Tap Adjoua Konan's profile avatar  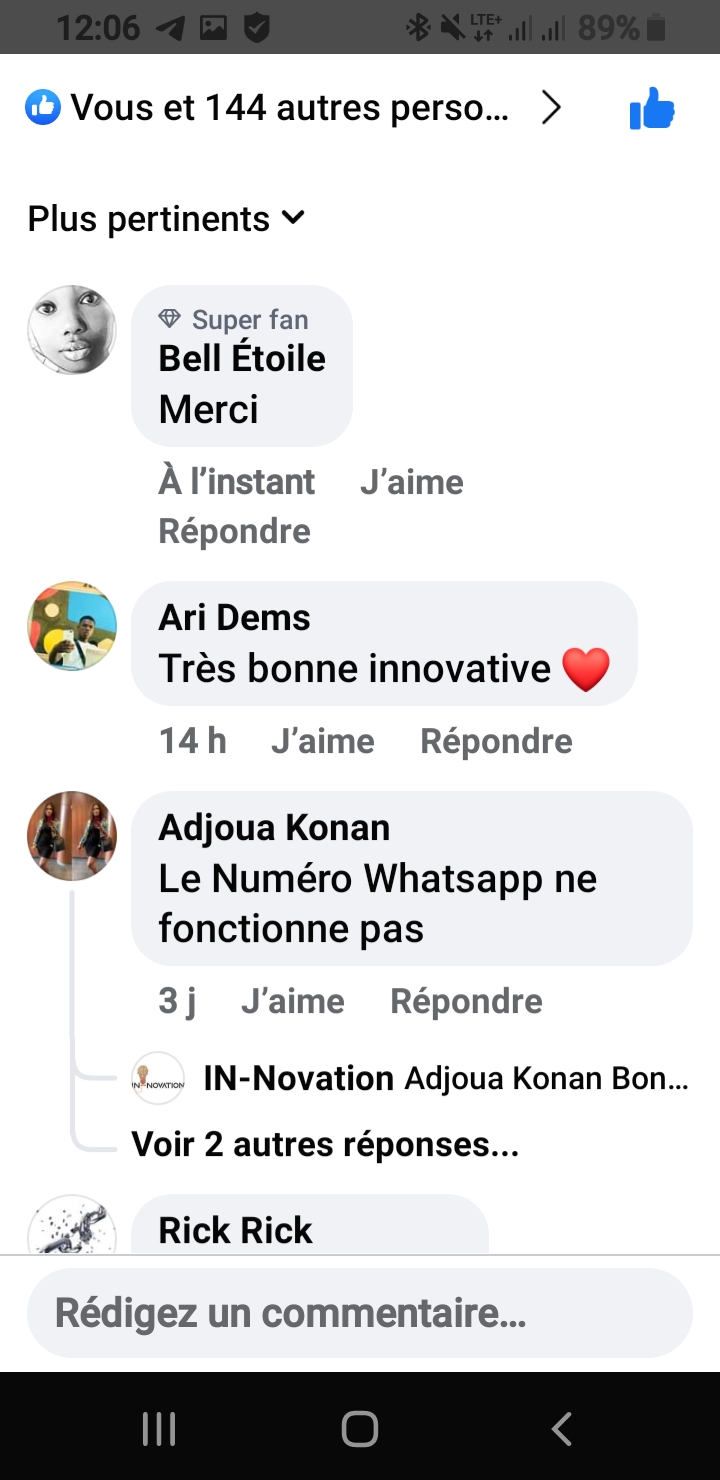coord(72,836)
